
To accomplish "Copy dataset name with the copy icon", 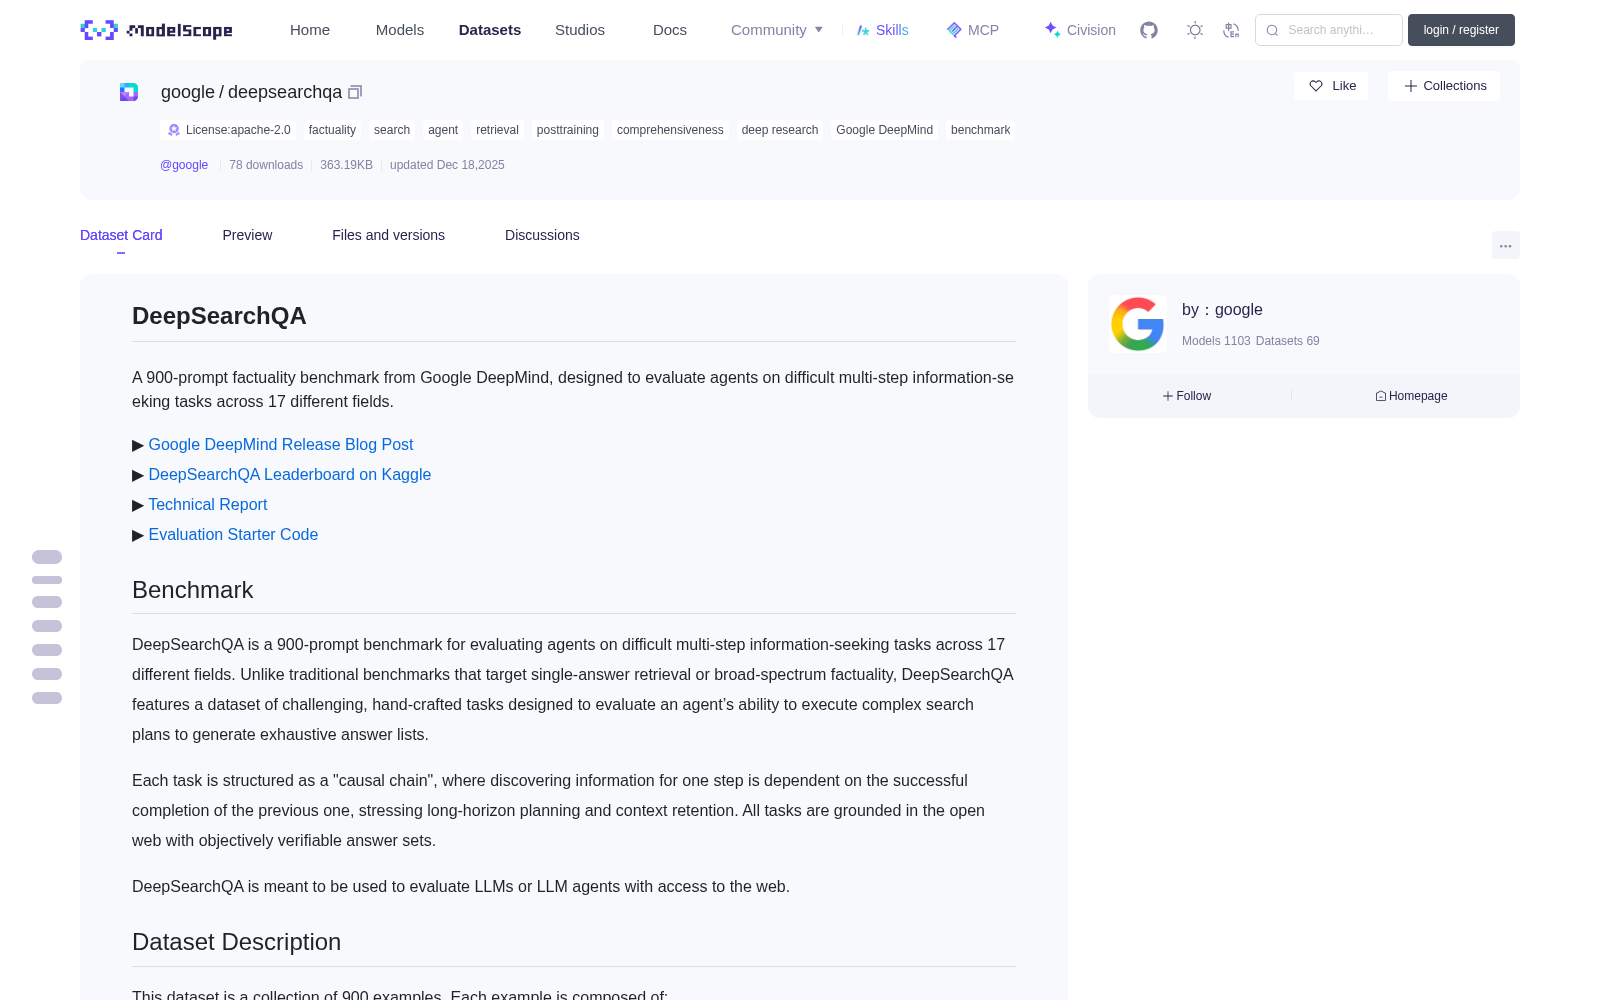I will [355, 92].
